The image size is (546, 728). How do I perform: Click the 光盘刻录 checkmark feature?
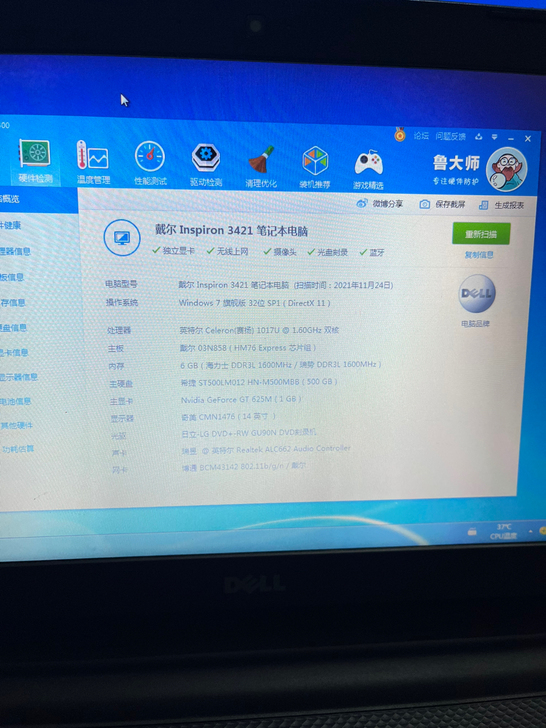coord(328,252)
